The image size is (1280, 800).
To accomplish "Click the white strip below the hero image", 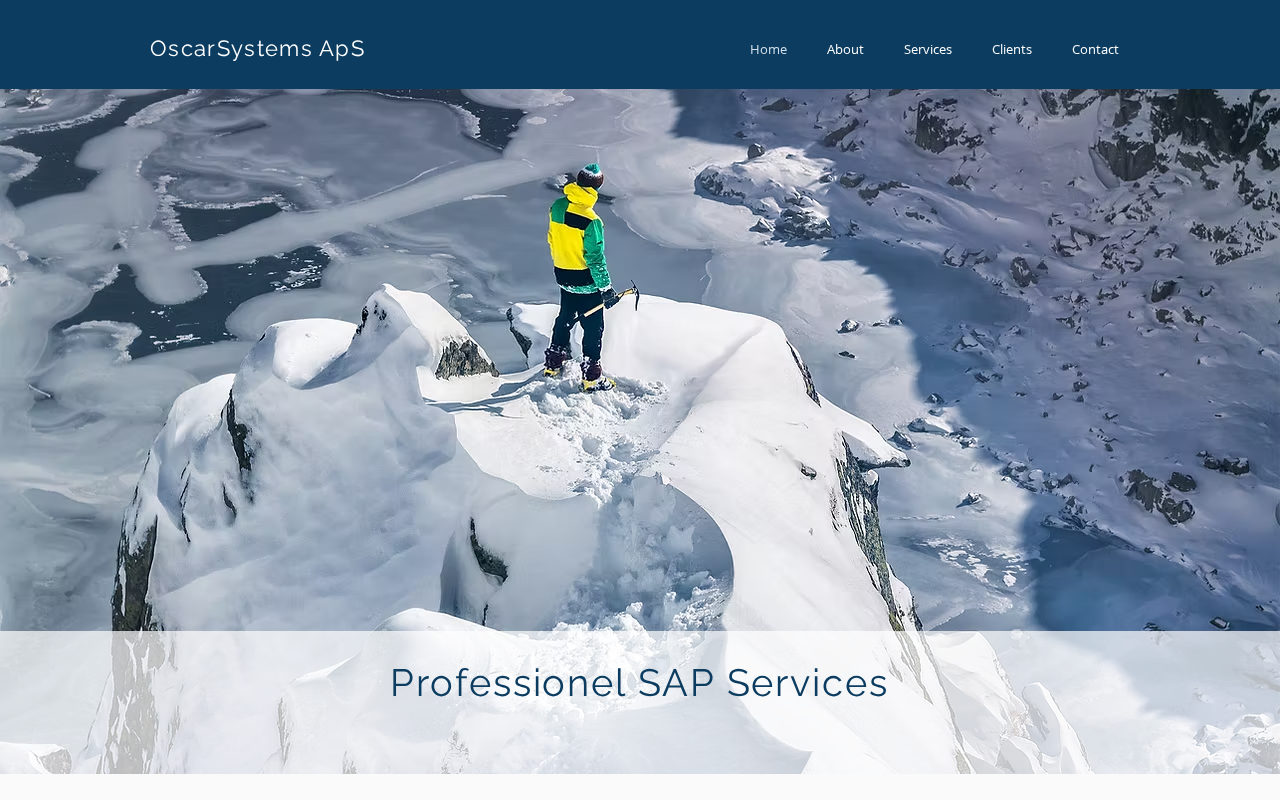I will pos(640,787).
